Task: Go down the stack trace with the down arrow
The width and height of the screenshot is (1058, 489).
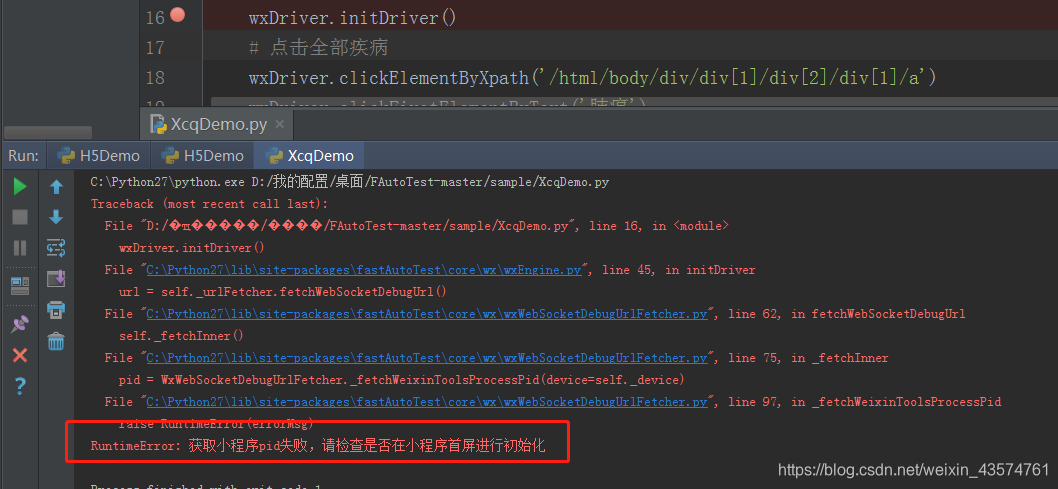Action: pos(56,217)
